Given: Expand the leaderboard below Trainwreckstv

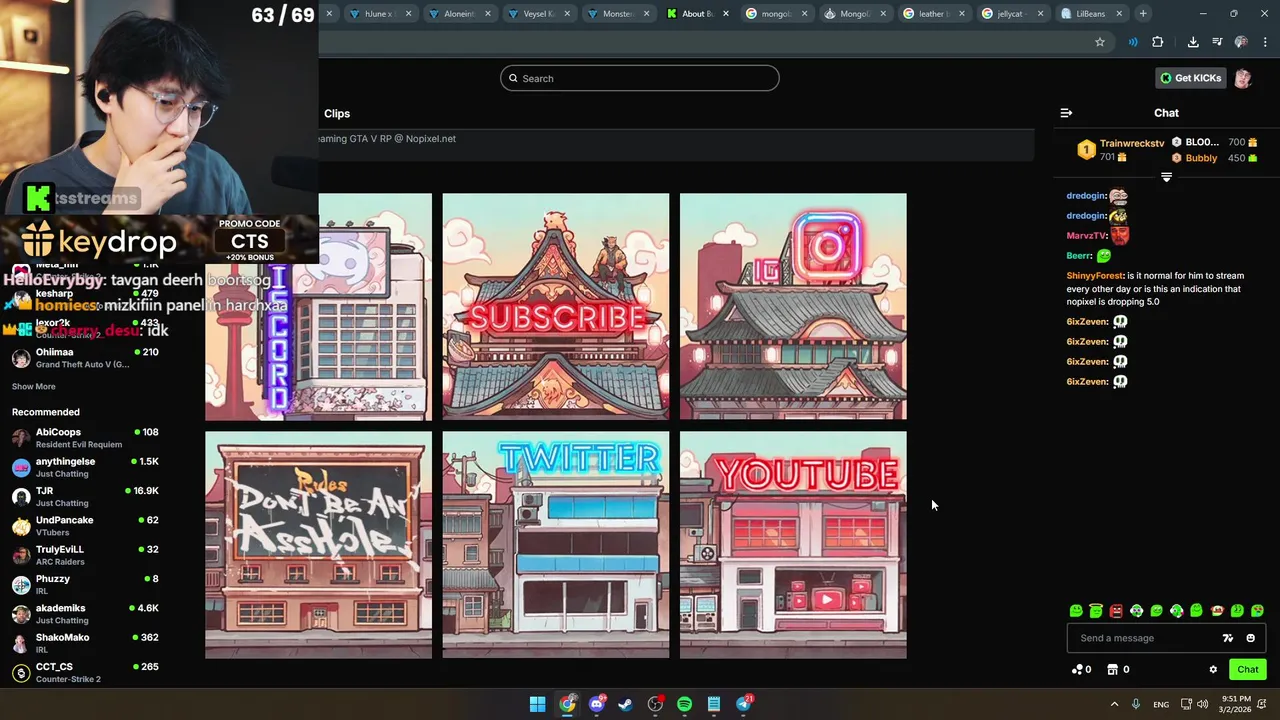Looking at the screenshot, I should point(1166,177).
